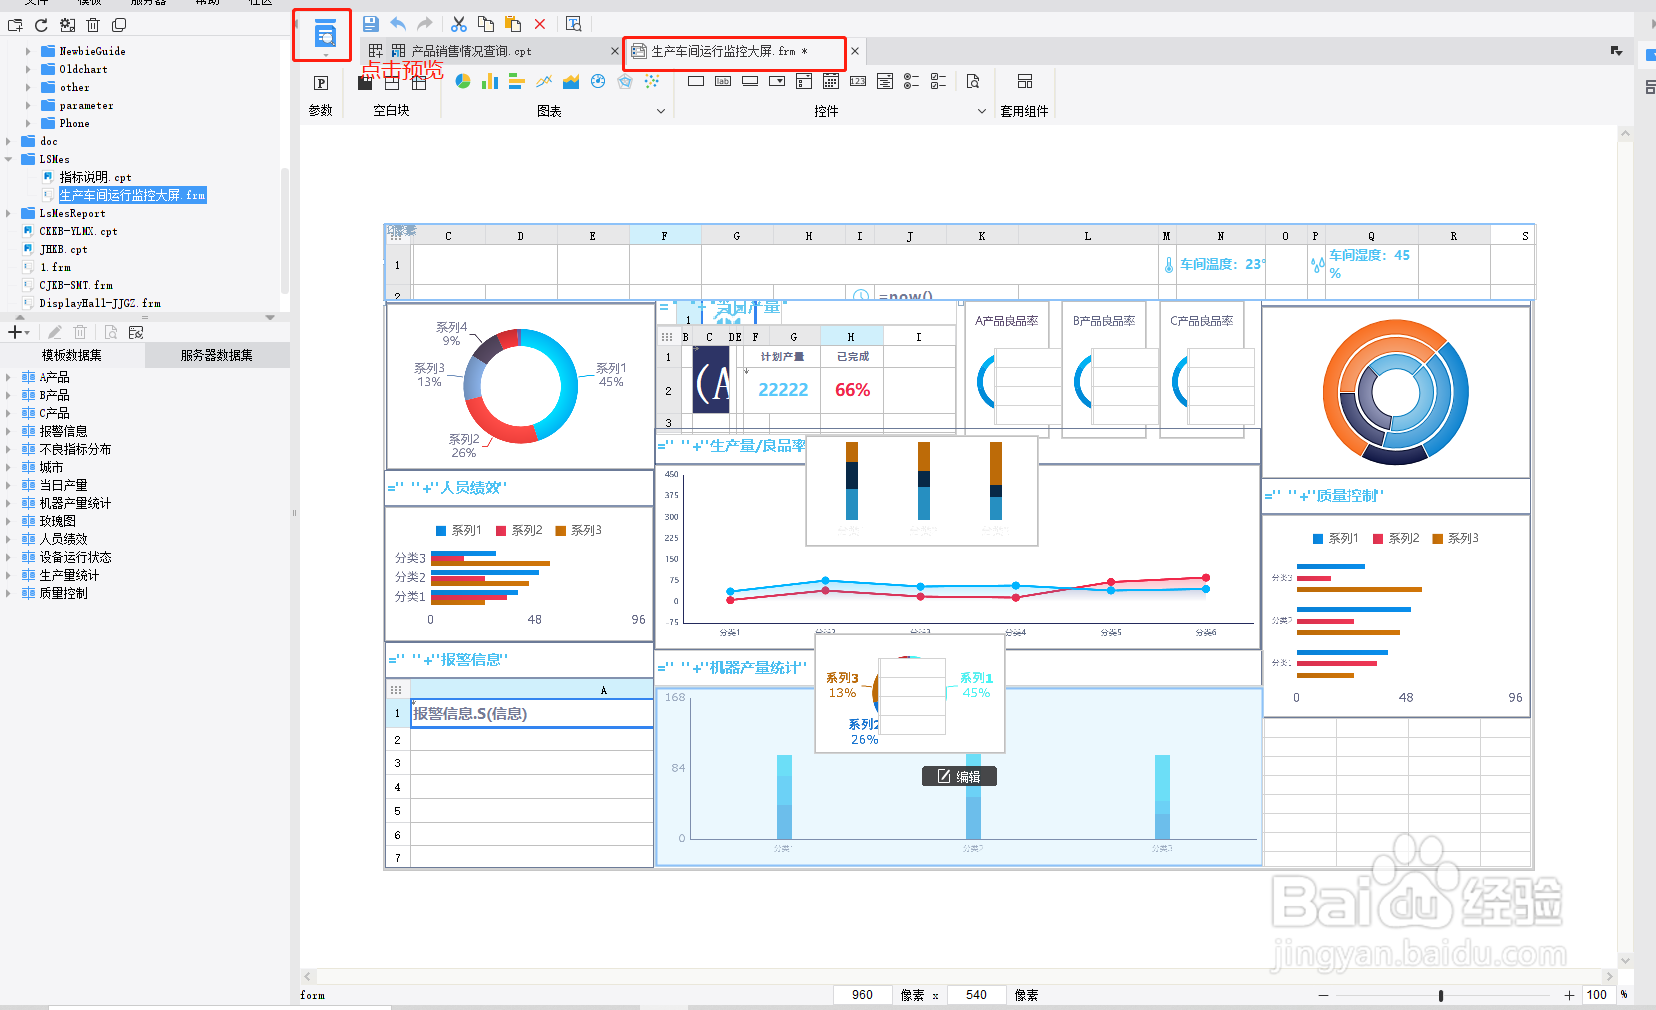Insert a text label widget
Screen dimensions: 1656x1010
tap(723, 81)
